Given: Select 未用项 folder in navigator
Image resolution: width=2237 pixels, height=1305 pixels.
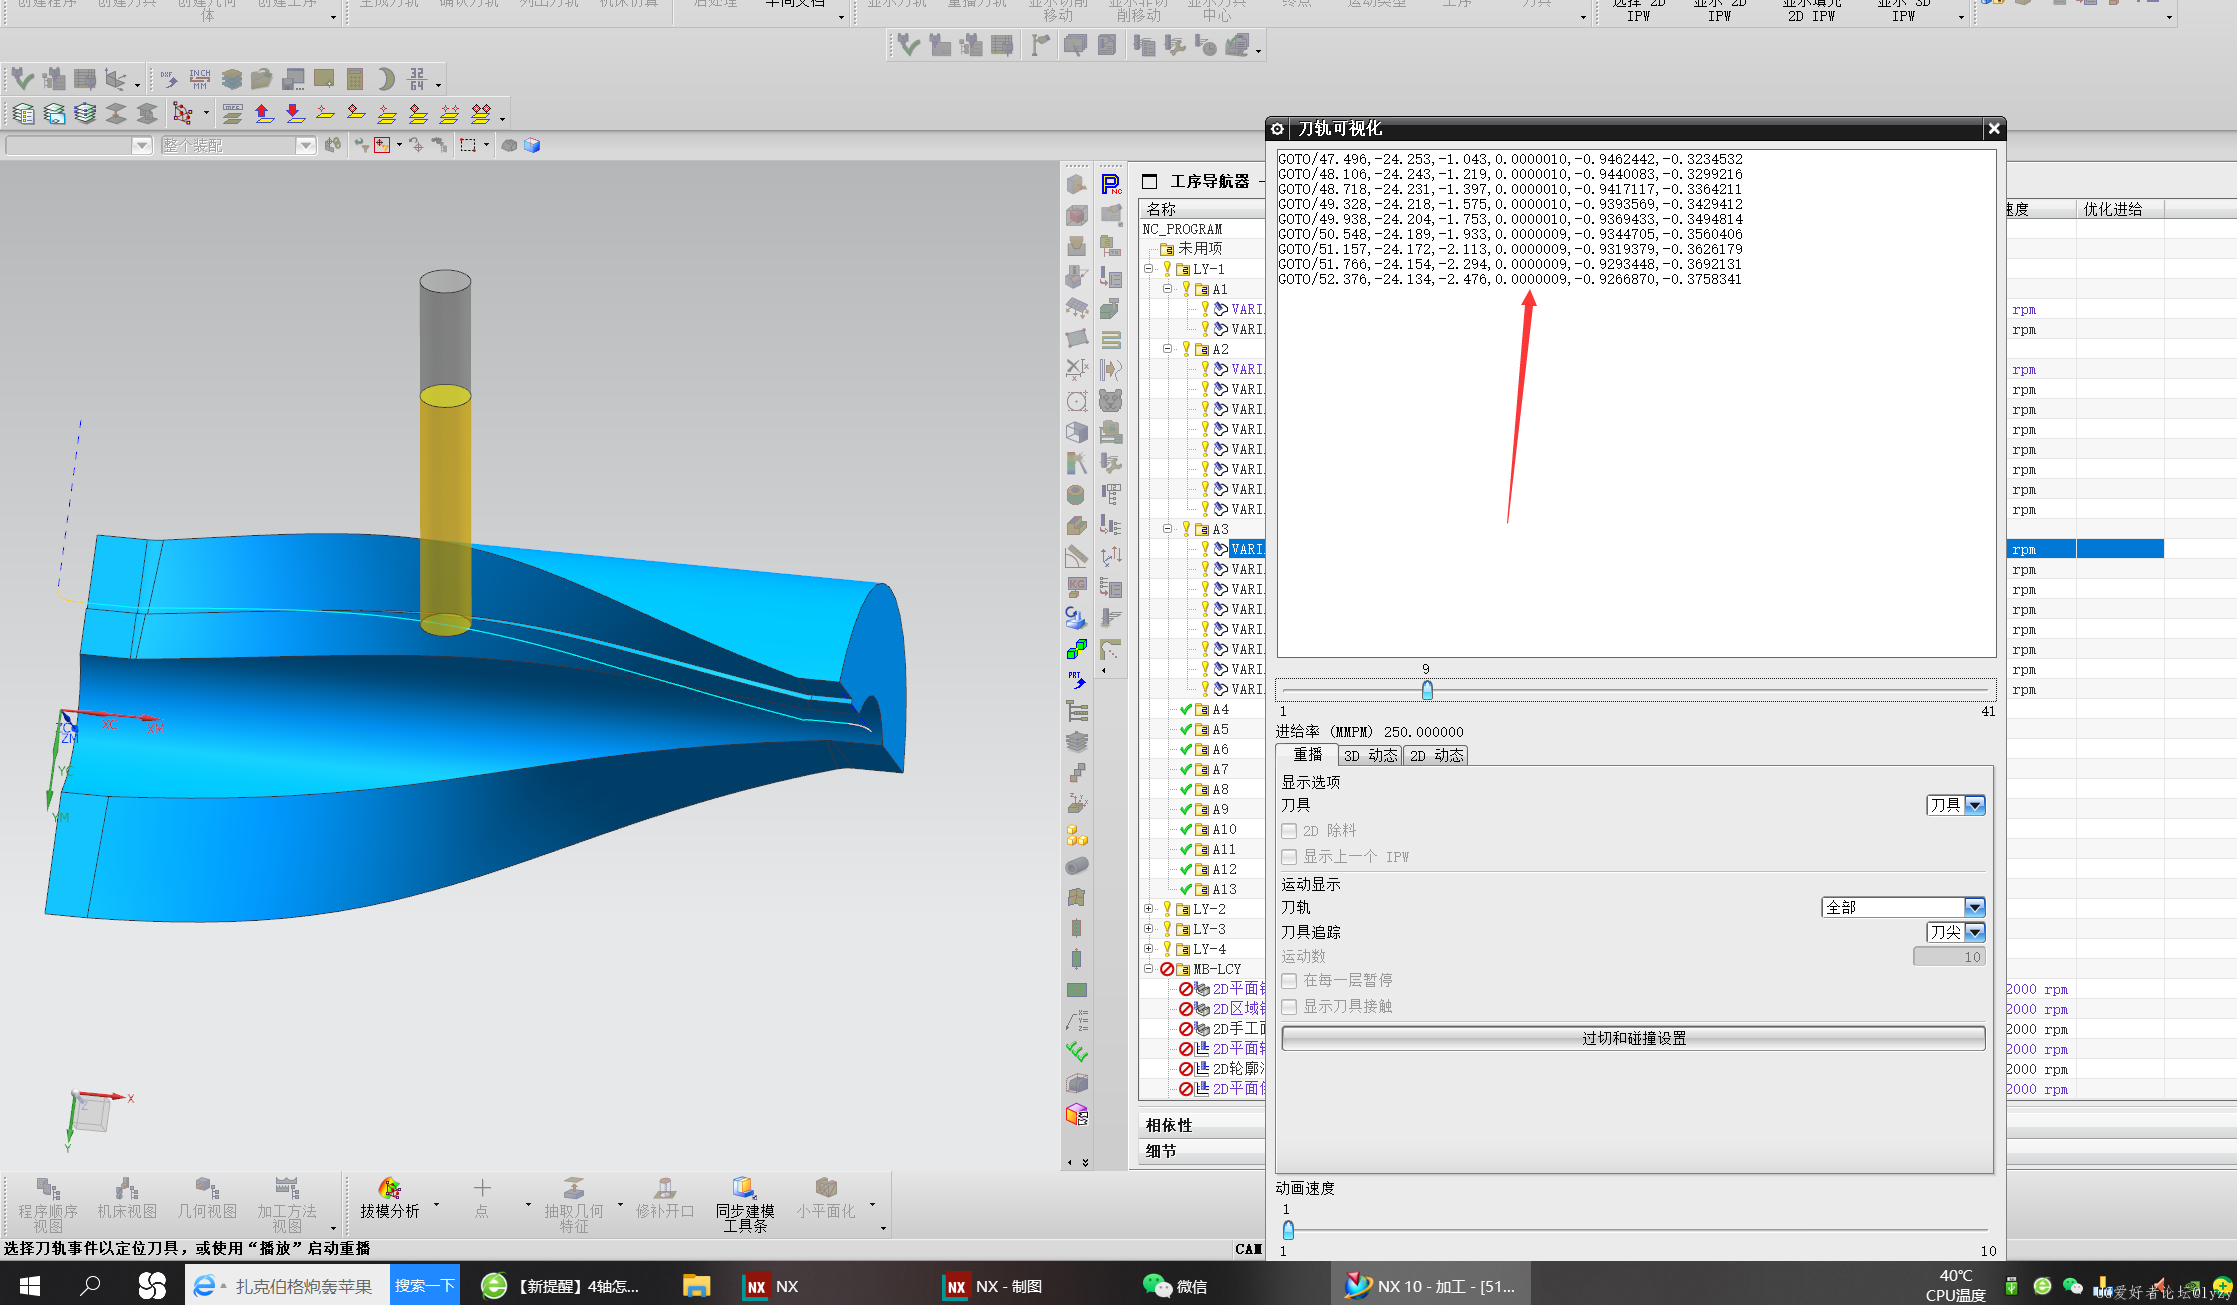Looking at the screenshot, I should 1199,248.
